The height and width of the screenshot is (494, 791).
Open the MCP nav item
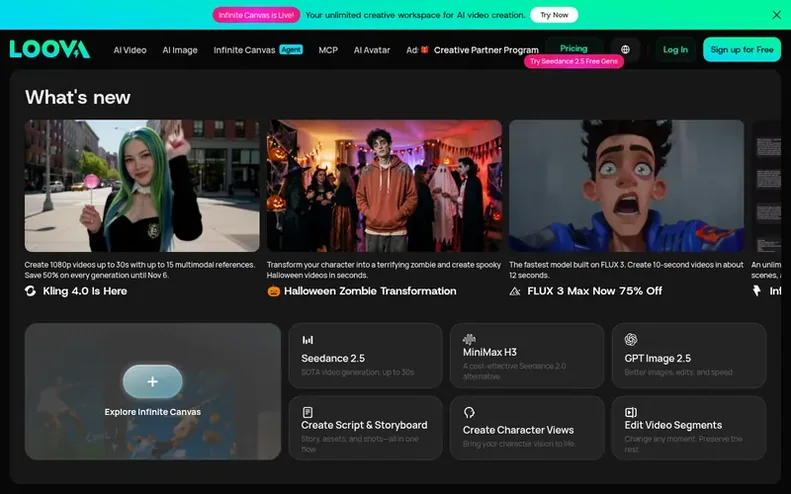click(328, 50)
